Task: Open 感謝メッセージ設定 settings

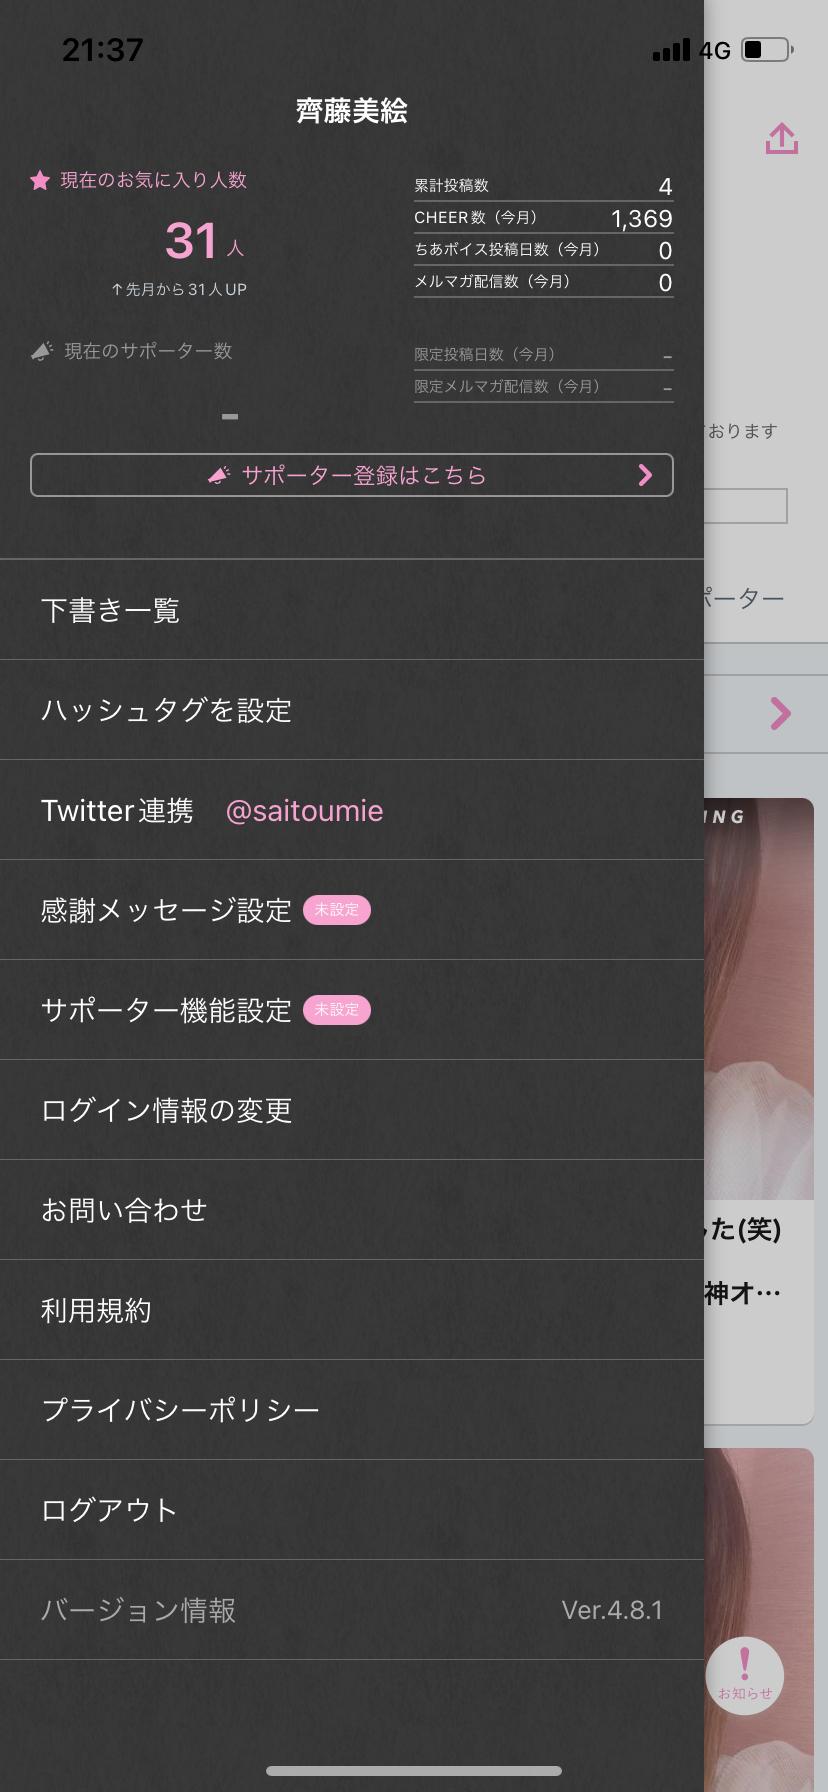Action: tap(352, 910)
